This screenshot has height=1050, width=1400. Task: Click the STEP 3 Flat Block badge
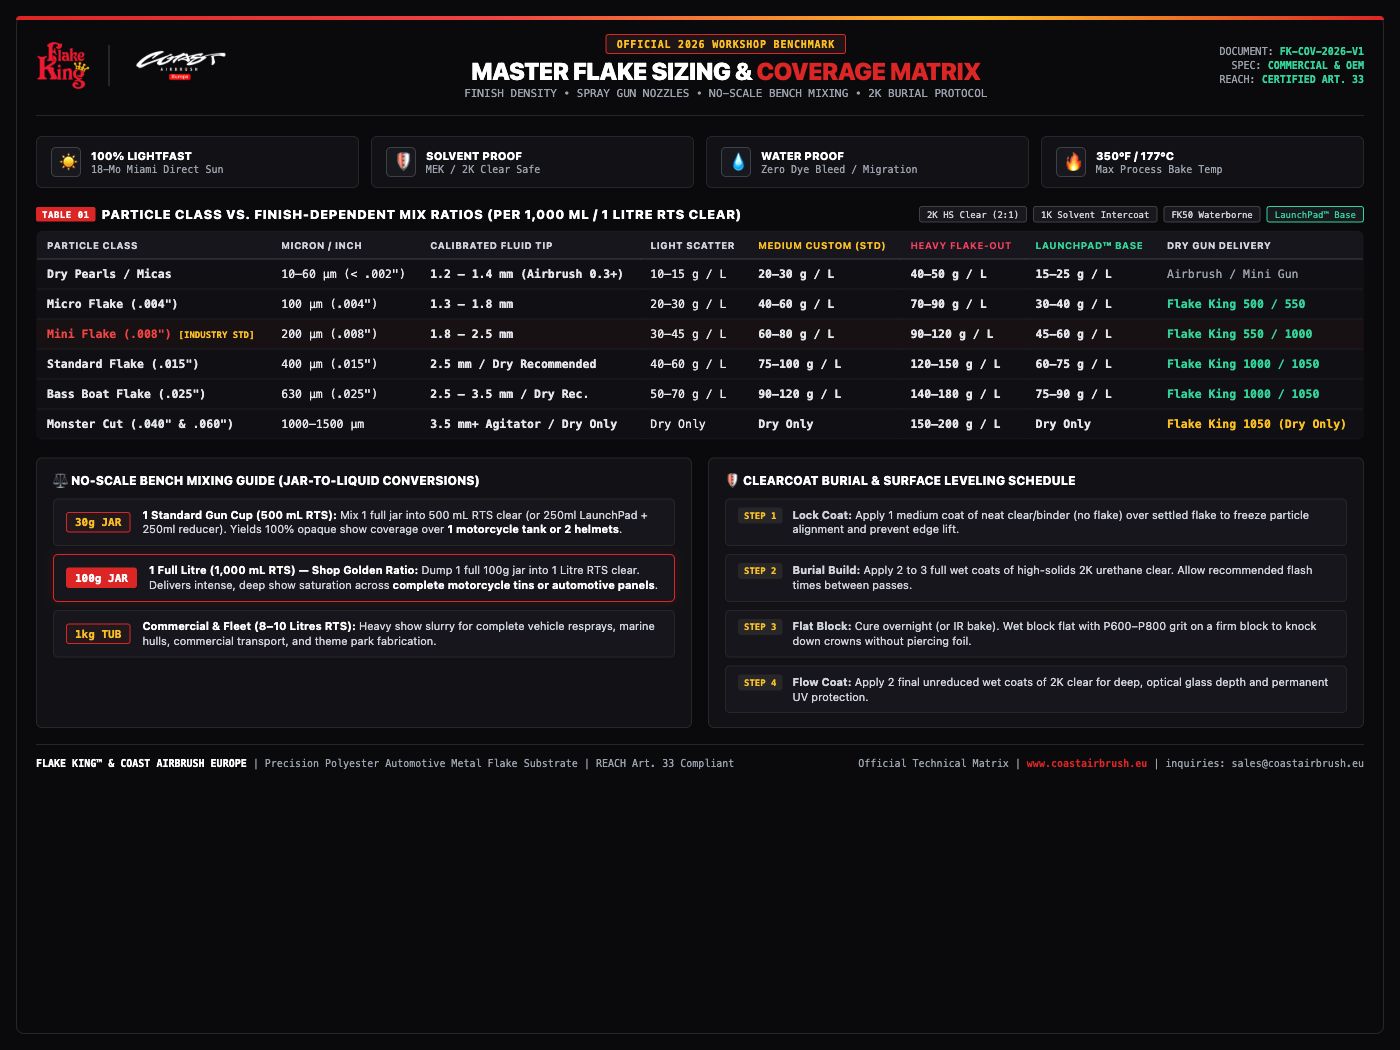coord(760,627)
